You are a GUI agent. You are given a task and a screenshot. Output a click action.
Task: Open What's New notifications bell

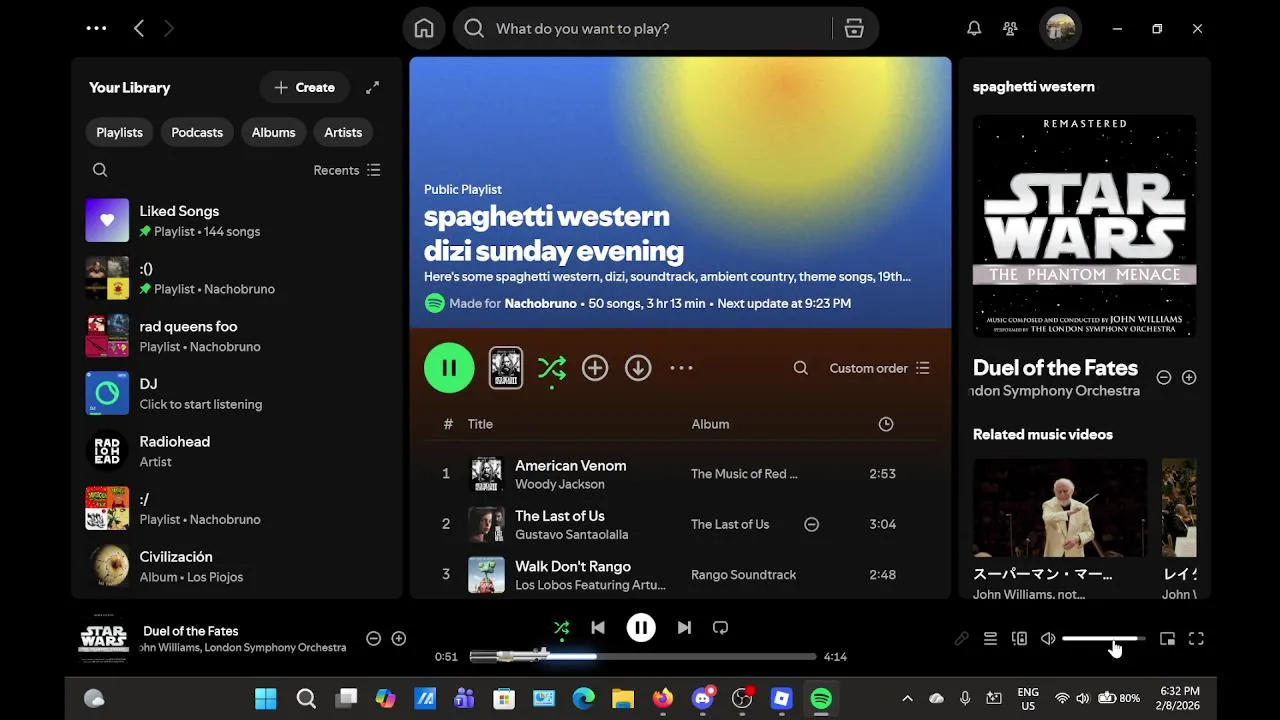point(974,28)
